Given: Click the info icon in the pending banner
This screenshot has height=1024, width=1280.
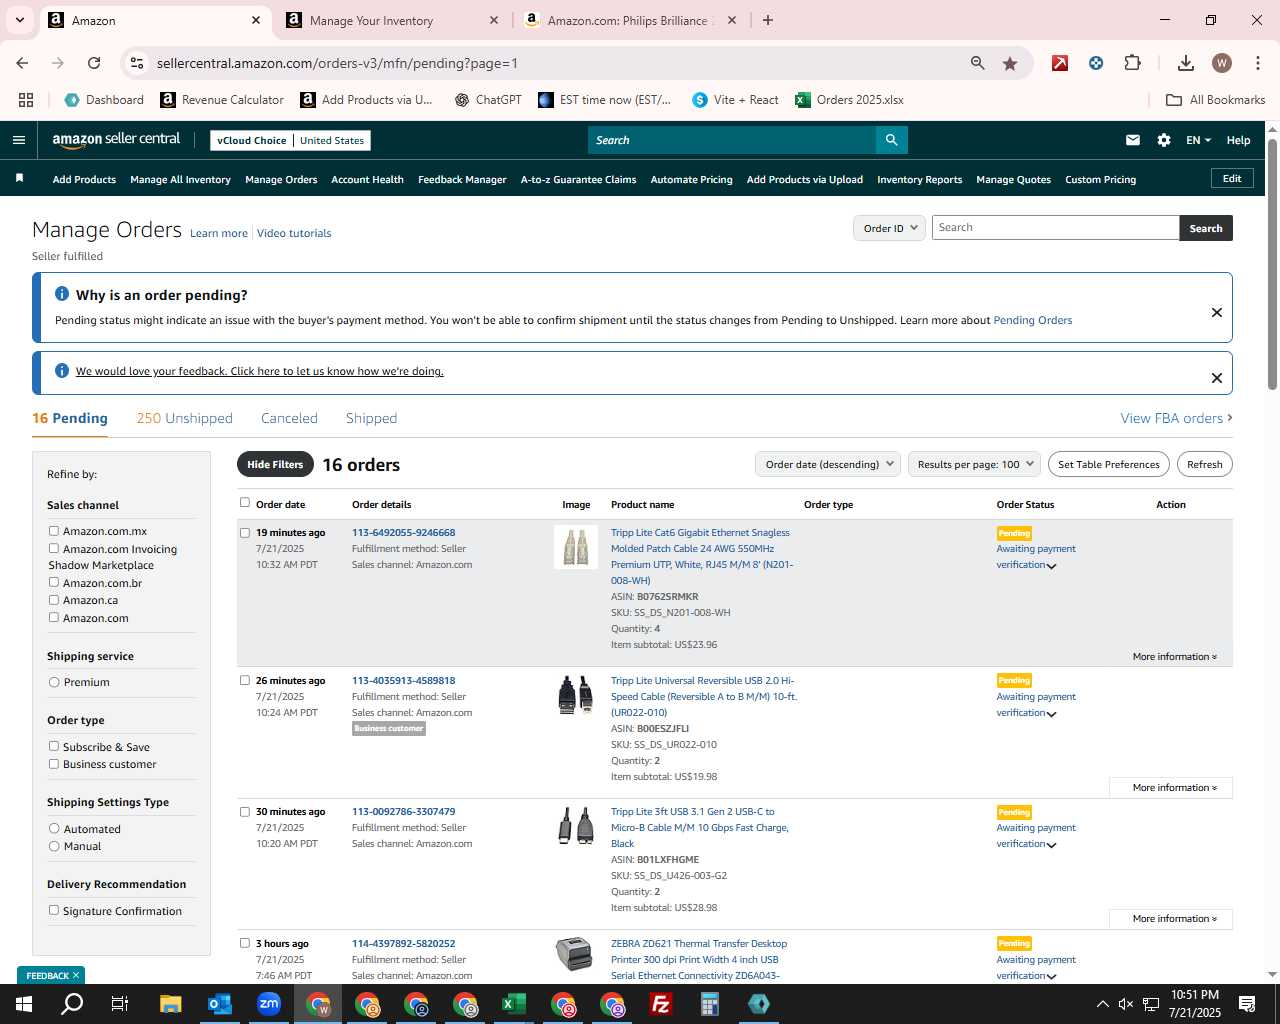Looking at the screenshot, I should point(62,294).
